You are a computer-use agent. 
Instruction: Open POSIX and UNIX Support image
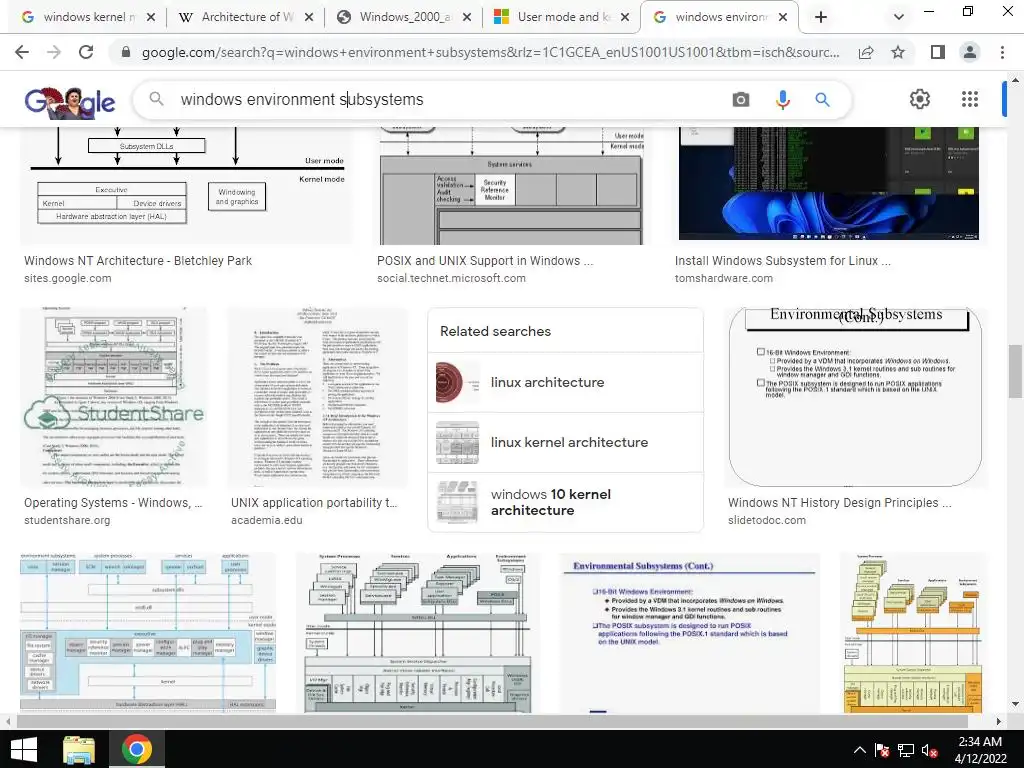click(511, 186)
